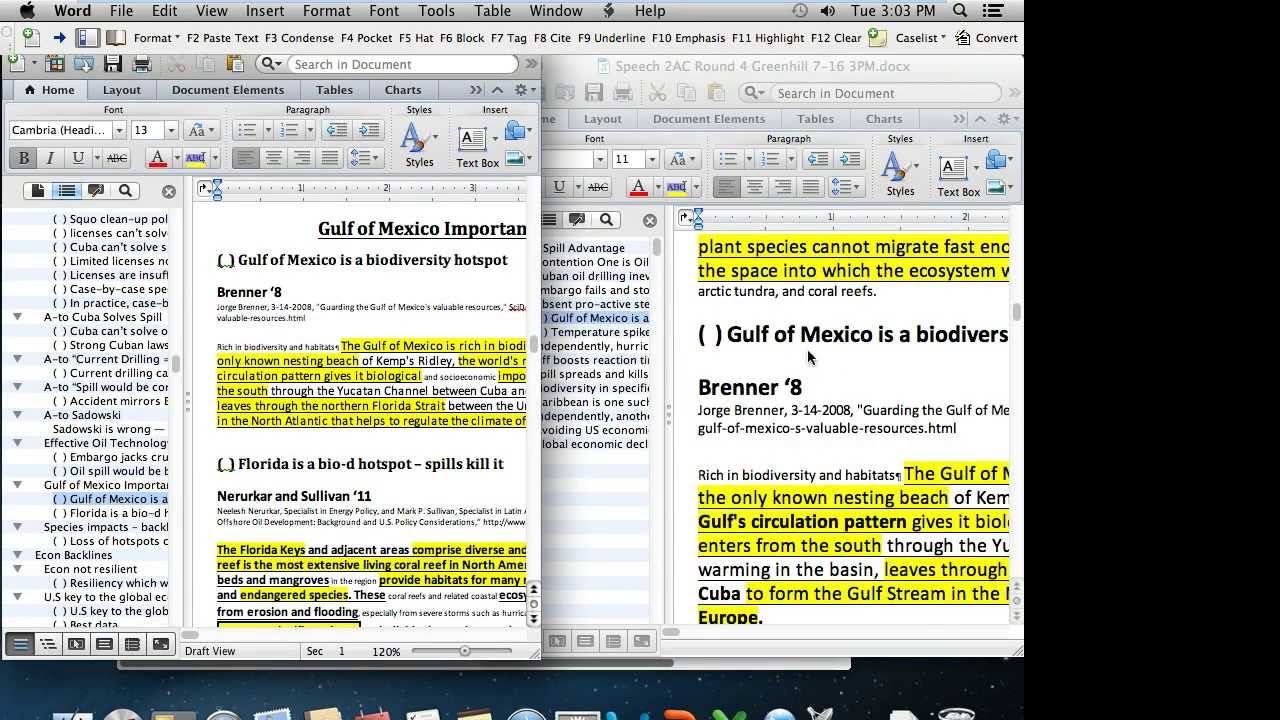Click the new document plus icon in debate toolbar
This screenshot has width=1280, height=720.
pos(31,38)
